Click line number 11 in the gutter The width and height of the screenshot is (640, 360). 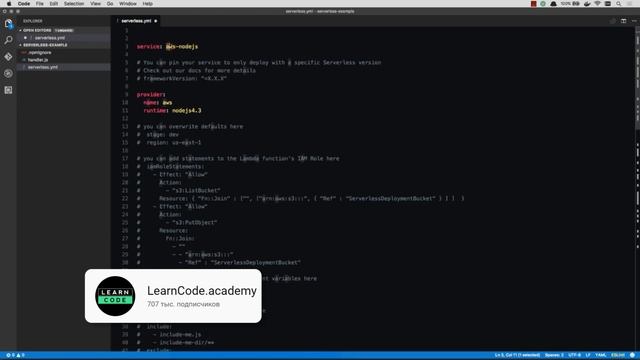coord(125,111)
